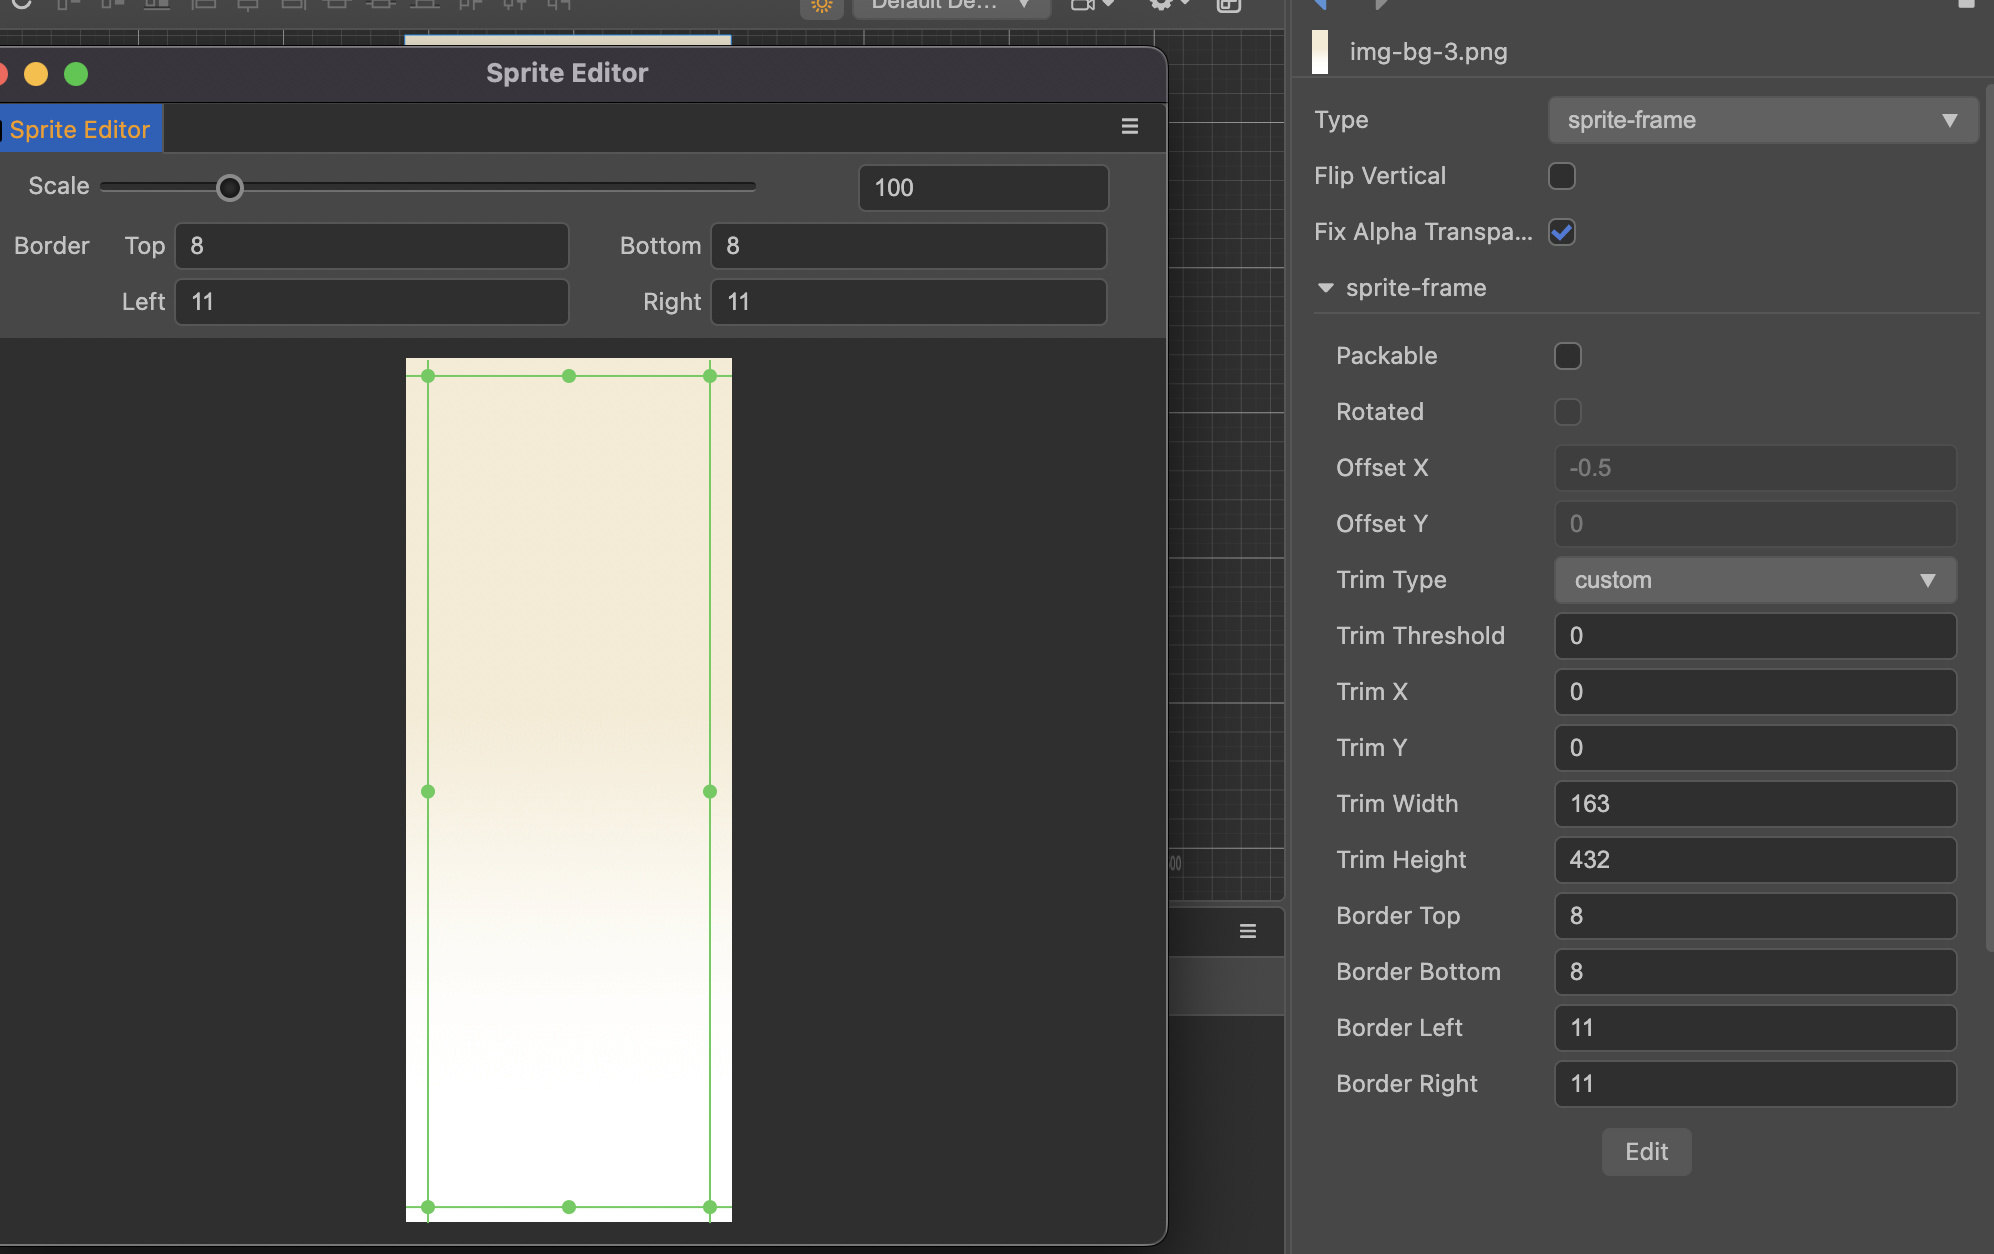Toggle the scene light sun icon
The width and height of the screenshot is (1994, 1254).
tap(821, 6)
